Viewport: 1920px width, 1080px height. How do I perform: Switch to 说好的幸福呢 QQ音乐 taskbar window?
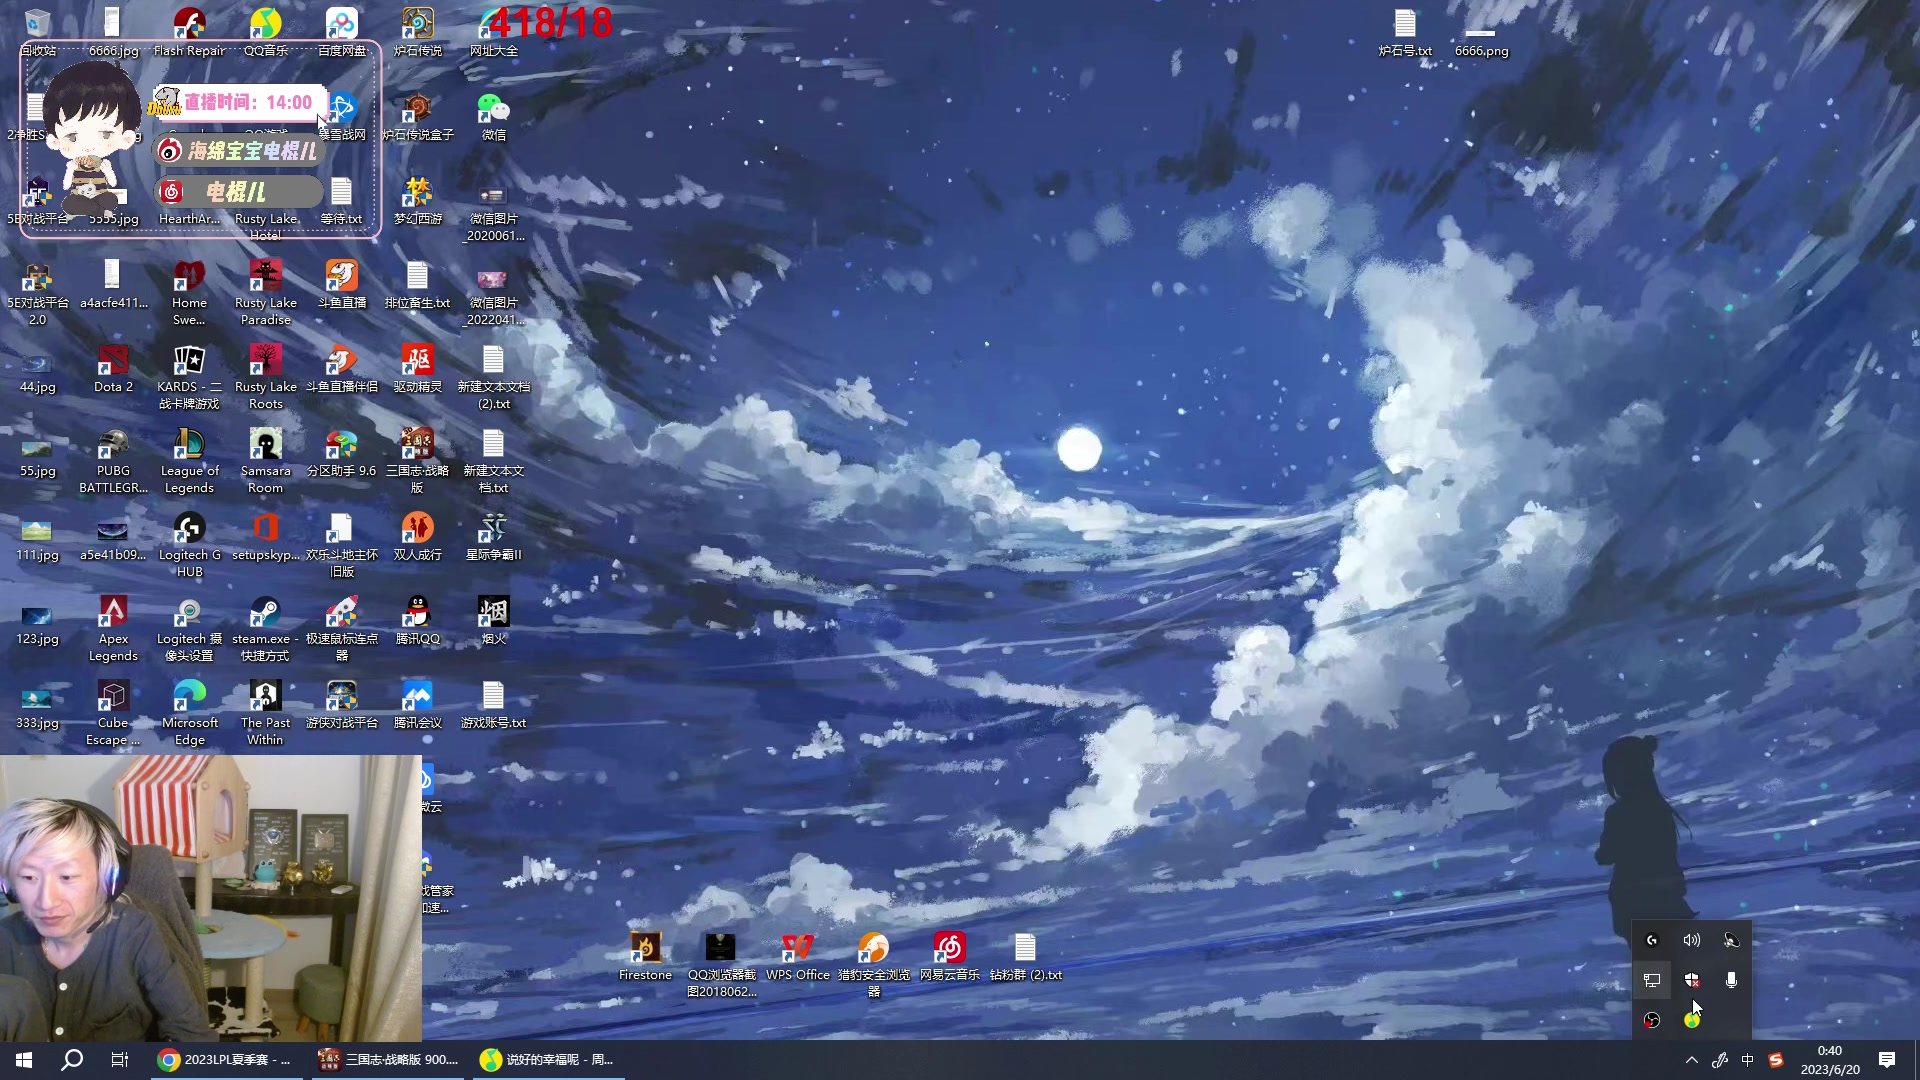(x=548, y=1060)
